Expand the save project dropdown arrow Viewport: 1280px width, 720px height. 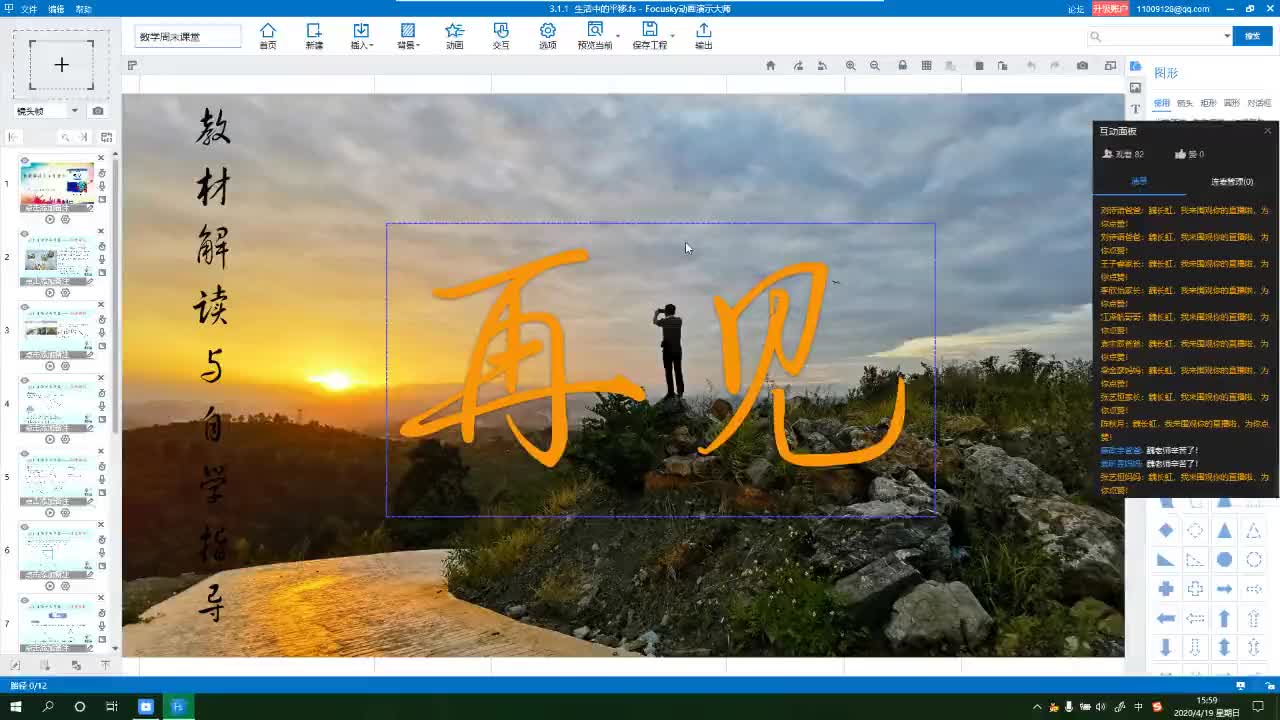(673, 36)
